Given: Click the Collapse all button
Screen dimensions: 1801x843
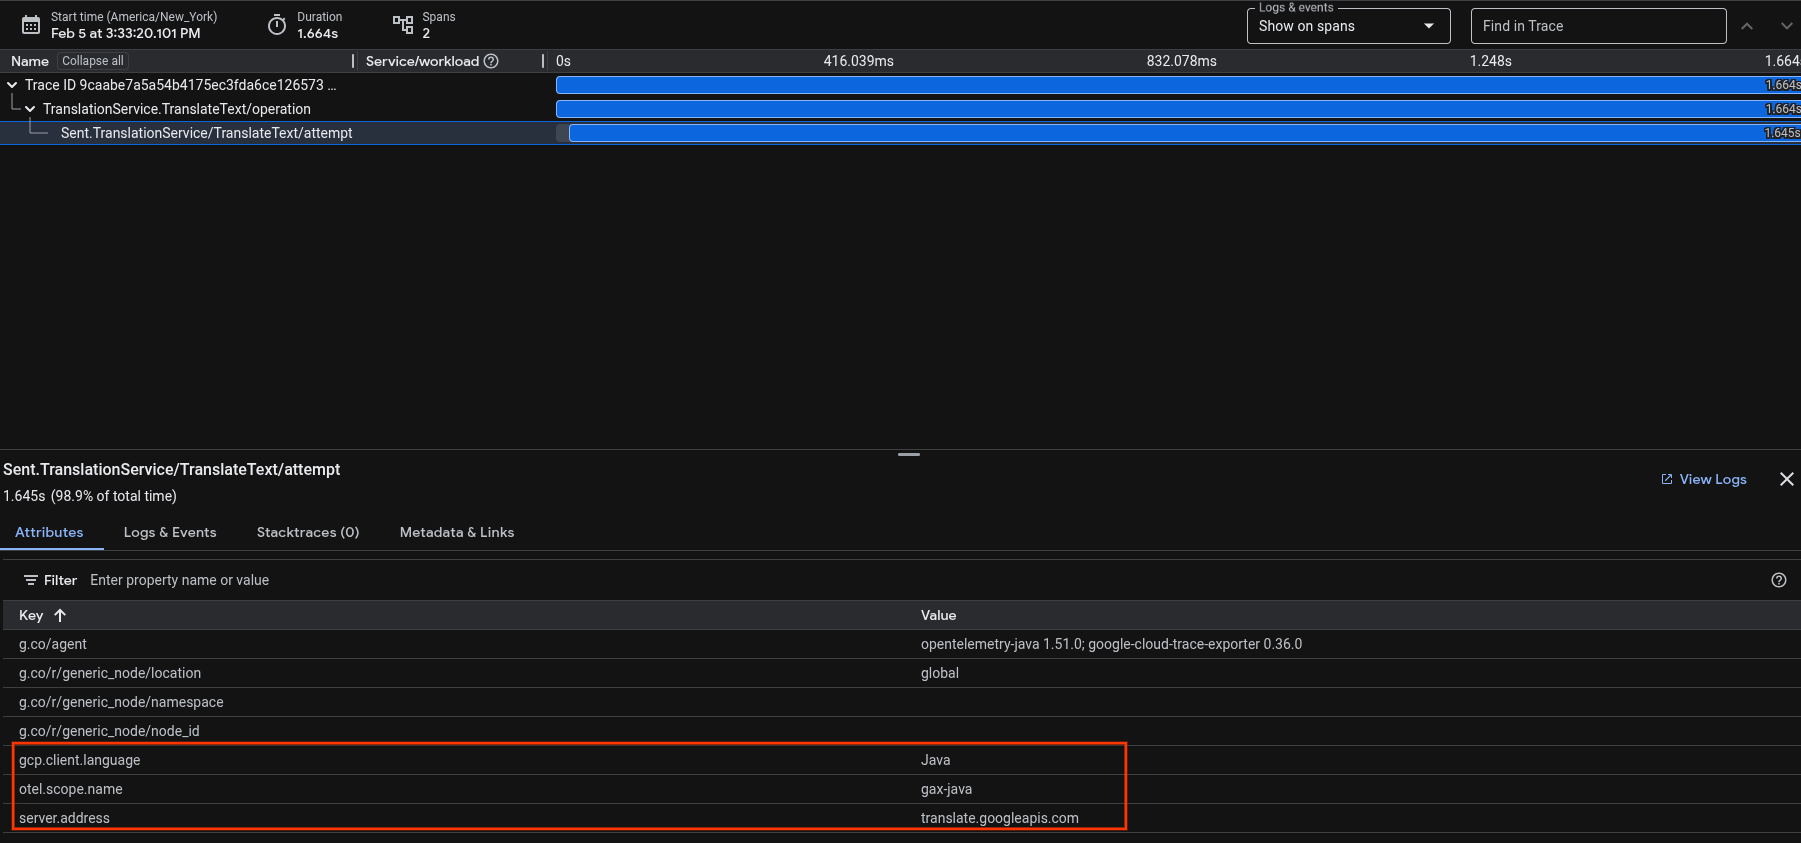Looking at the screenshot, I should (x=93, y=61).
